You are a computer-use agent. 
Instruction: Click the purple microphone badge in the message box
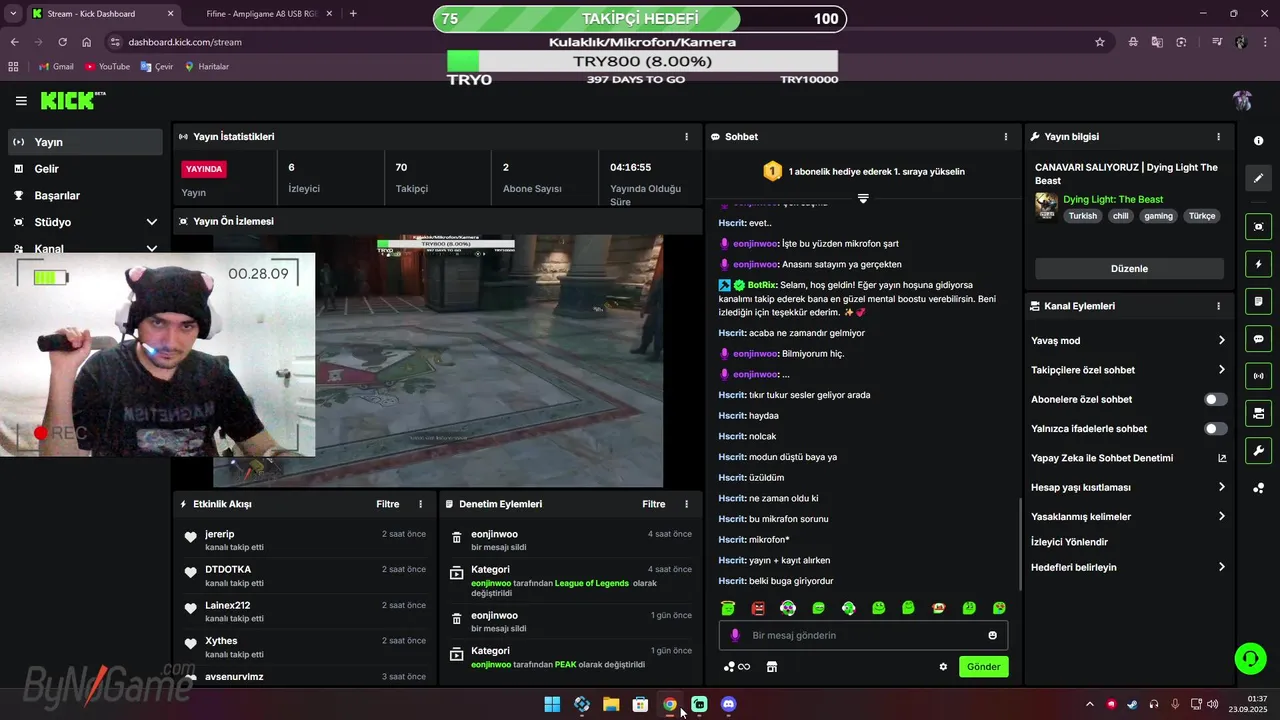(x=735, y=635)
